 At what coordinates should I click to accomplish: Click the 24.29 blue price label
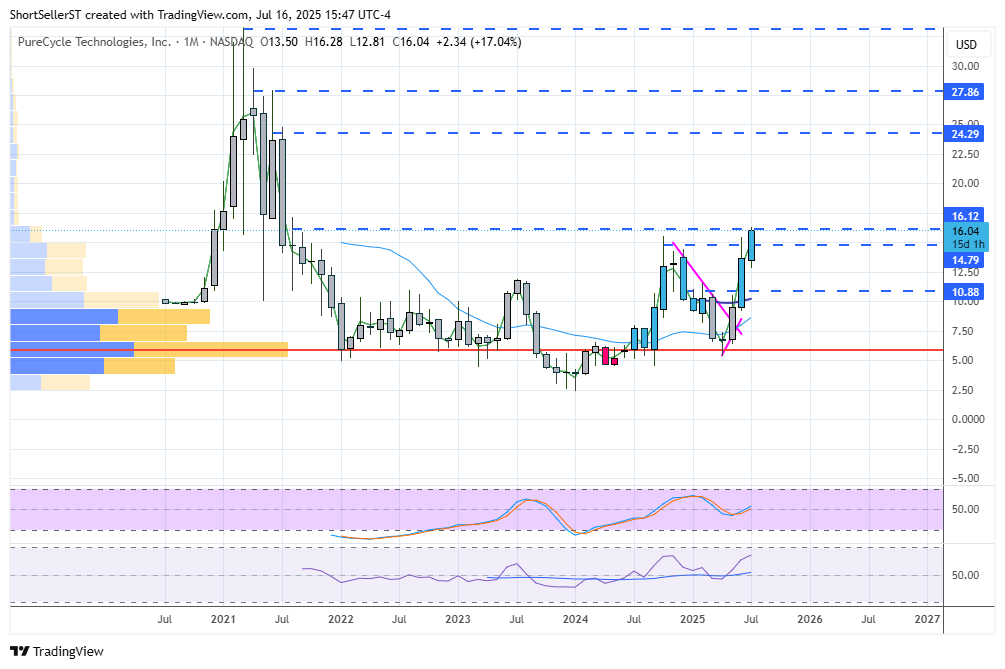point(965,134)
